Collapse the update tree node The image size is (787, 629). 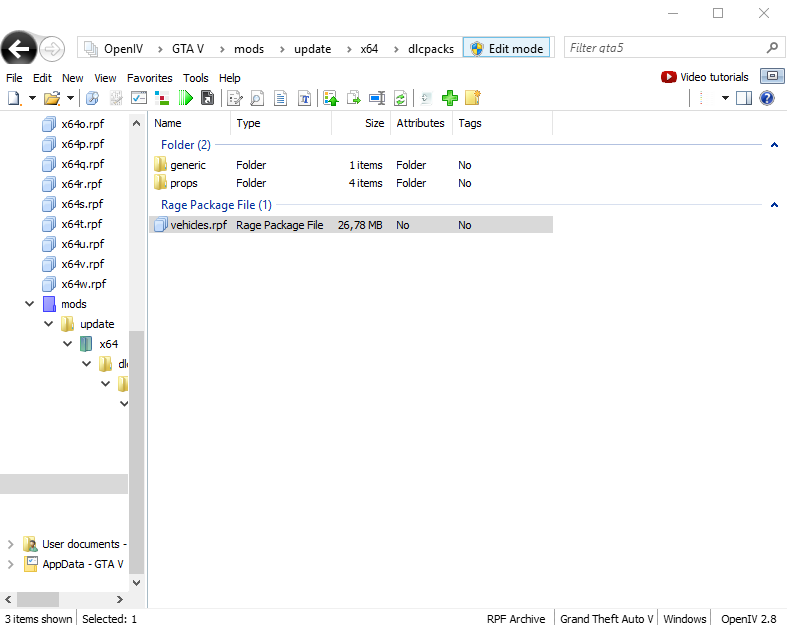(x=49, y=324)
